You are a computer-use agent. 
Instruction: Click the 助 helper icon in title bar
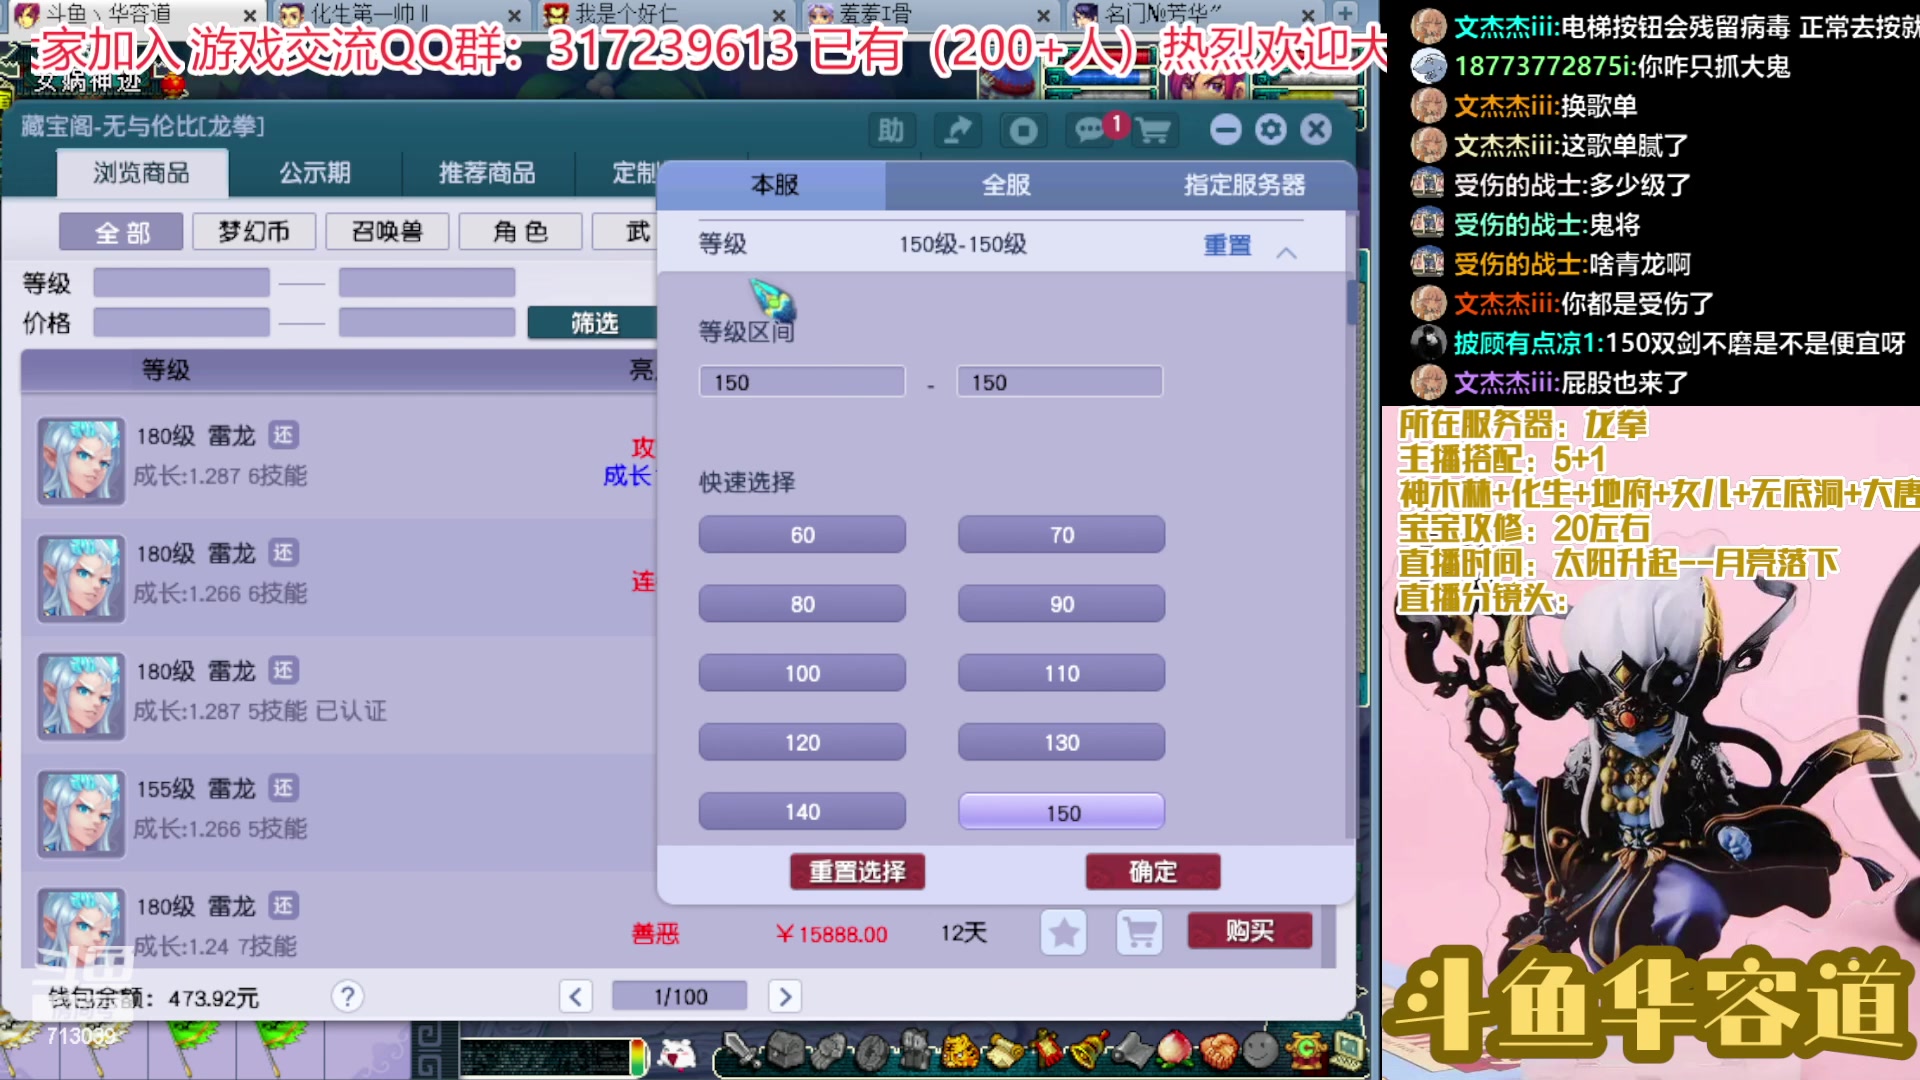coord(890,130)
